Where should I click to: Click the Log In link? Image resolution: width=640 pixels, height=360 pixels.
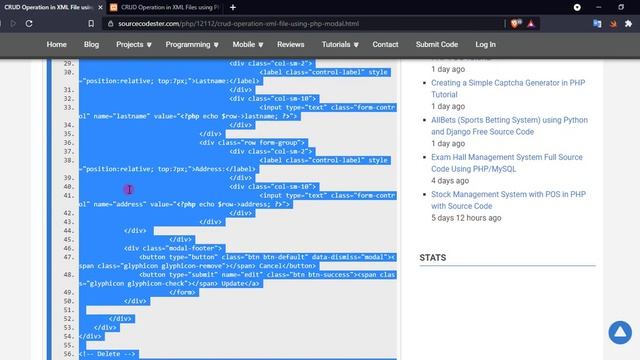(x=485, y=44)
